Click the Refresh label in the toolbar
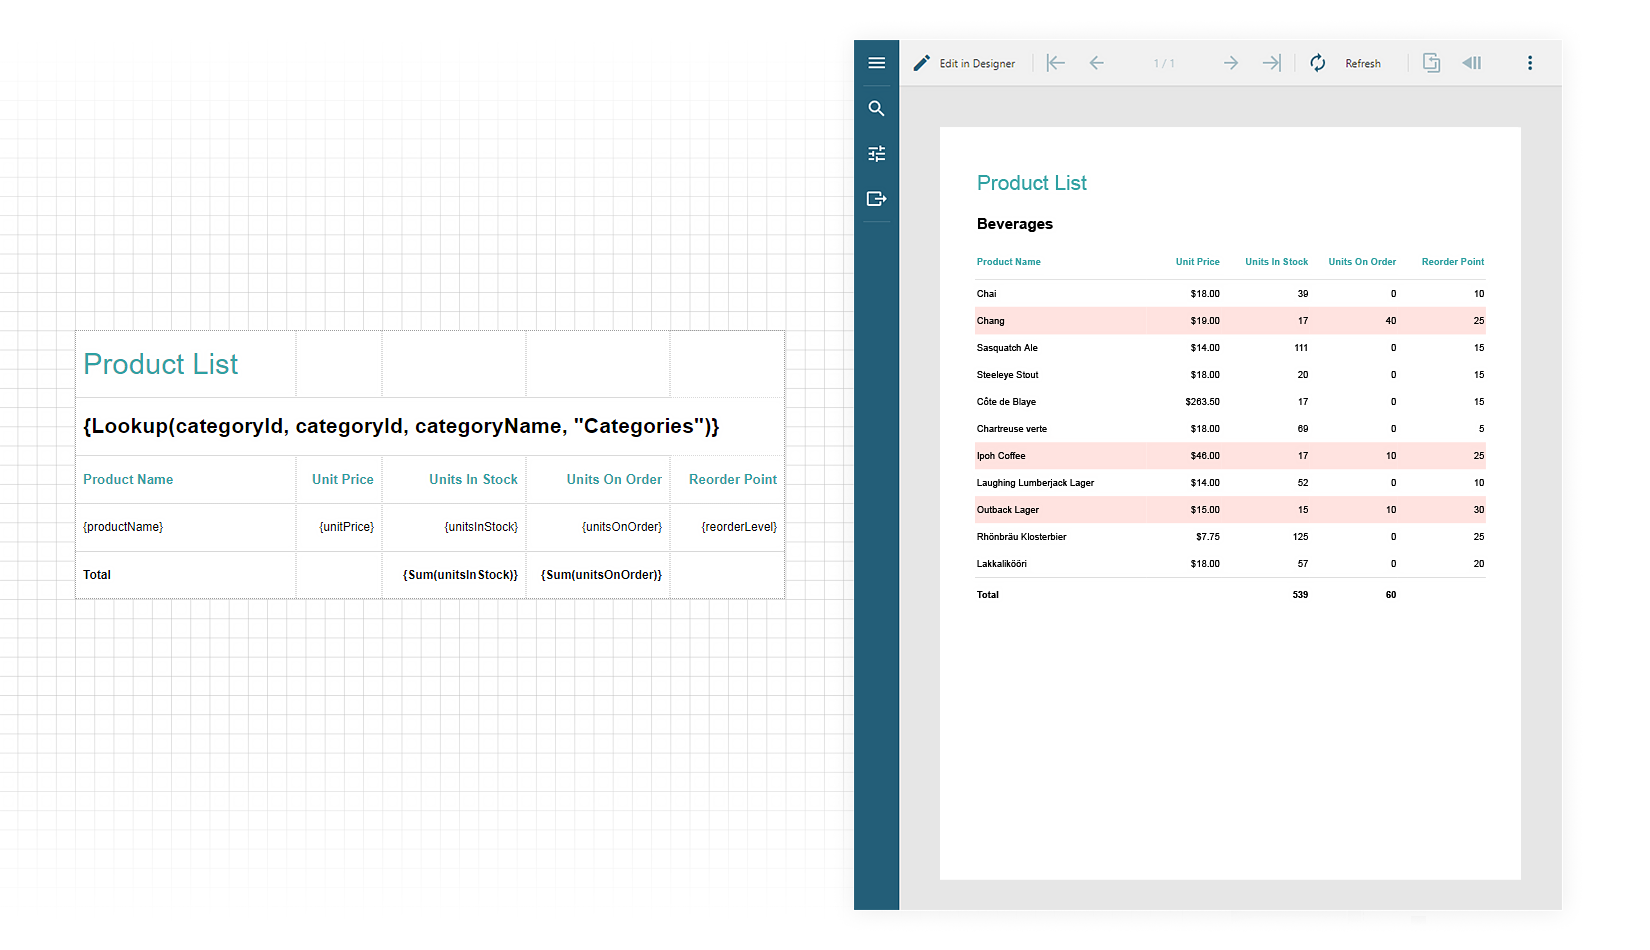 point(1362,63)
